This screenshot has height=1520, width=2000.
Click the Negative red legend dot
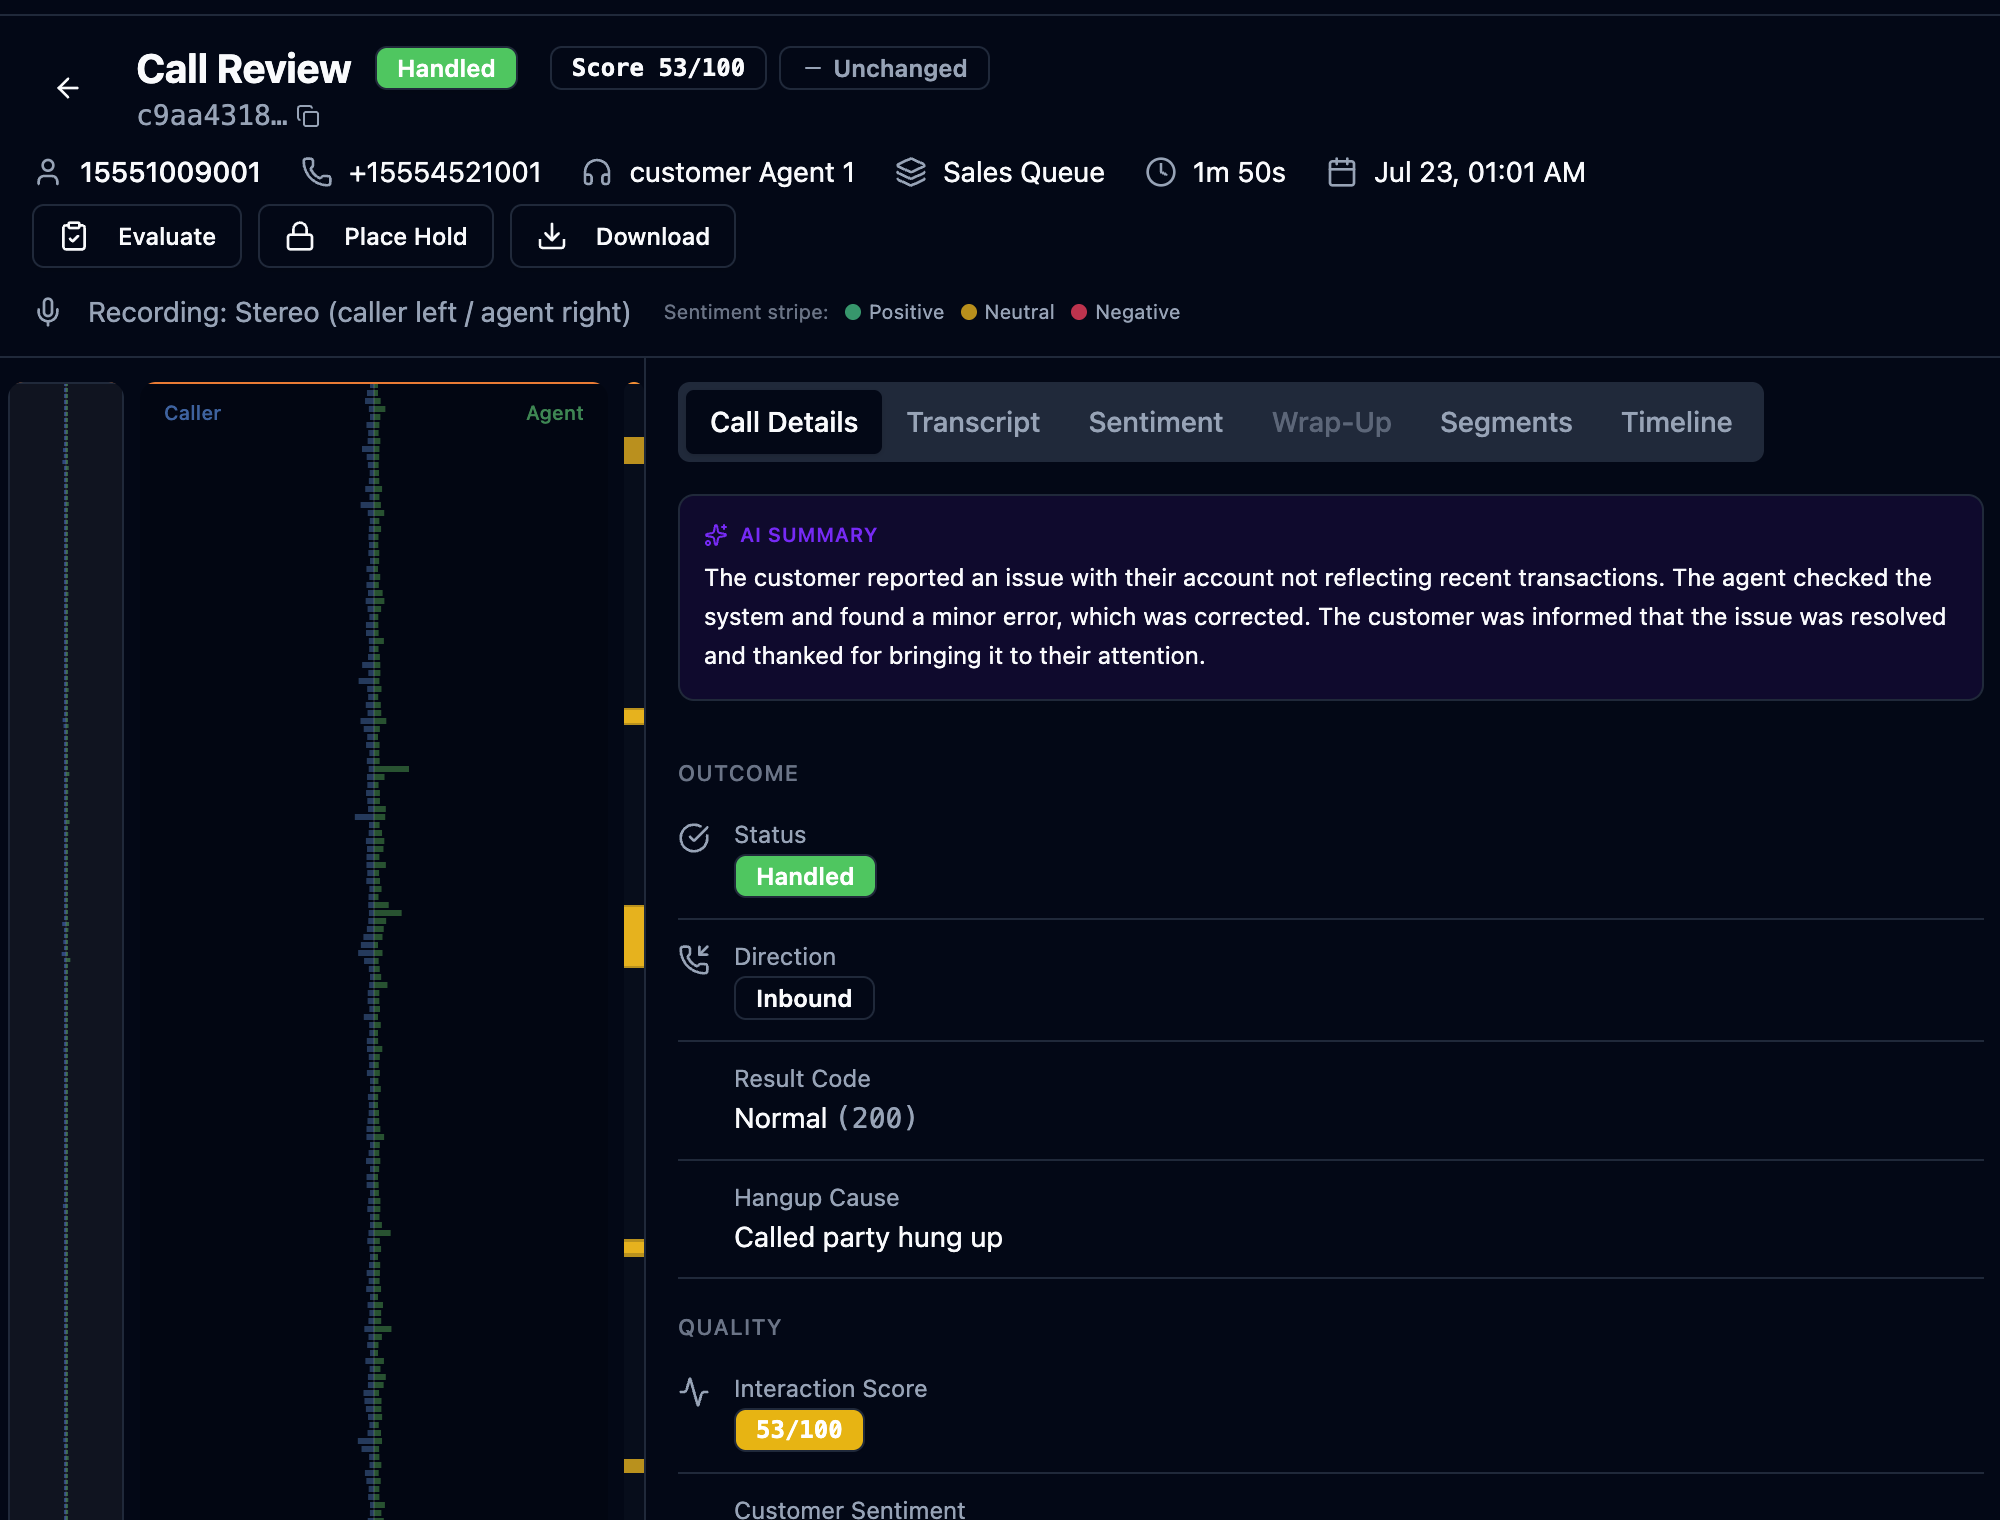point(1079,312)
